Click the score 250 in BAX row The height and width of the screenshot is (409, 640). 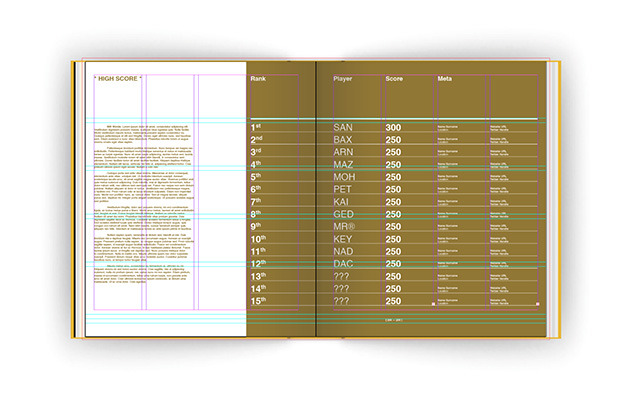(x=393, y=140)
